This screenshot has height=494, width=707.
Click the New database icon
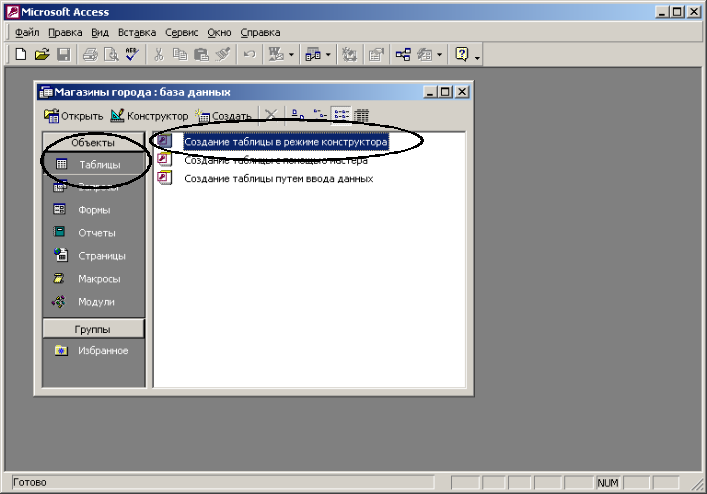(x=21, y=55)
